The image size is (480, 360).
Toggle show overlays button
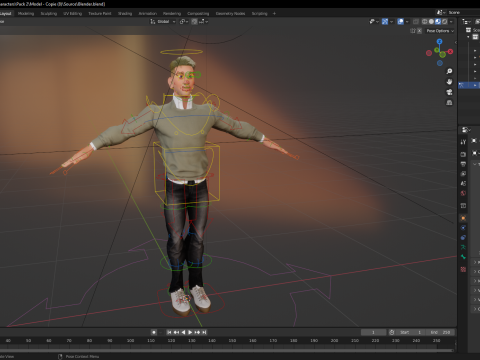401,21
